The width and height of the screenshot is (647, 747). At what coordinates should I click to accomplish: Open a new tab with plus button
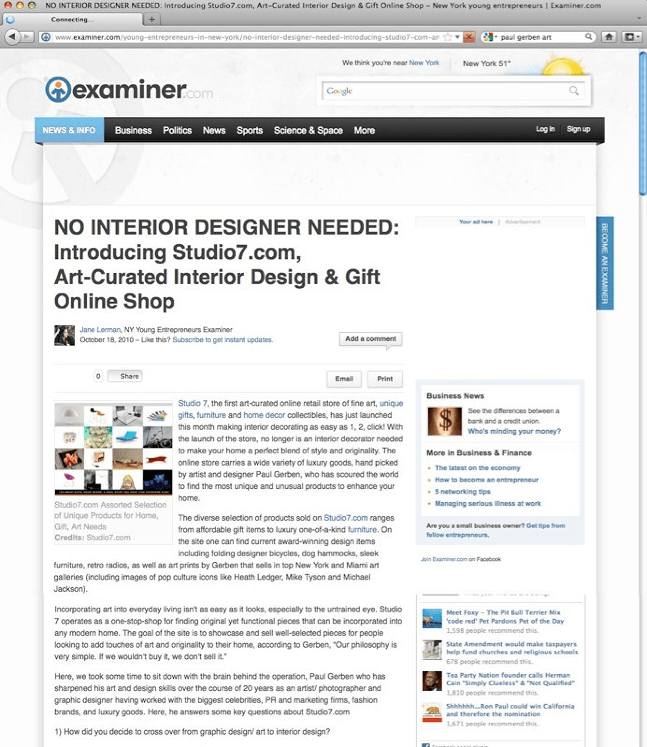point(152,20)
